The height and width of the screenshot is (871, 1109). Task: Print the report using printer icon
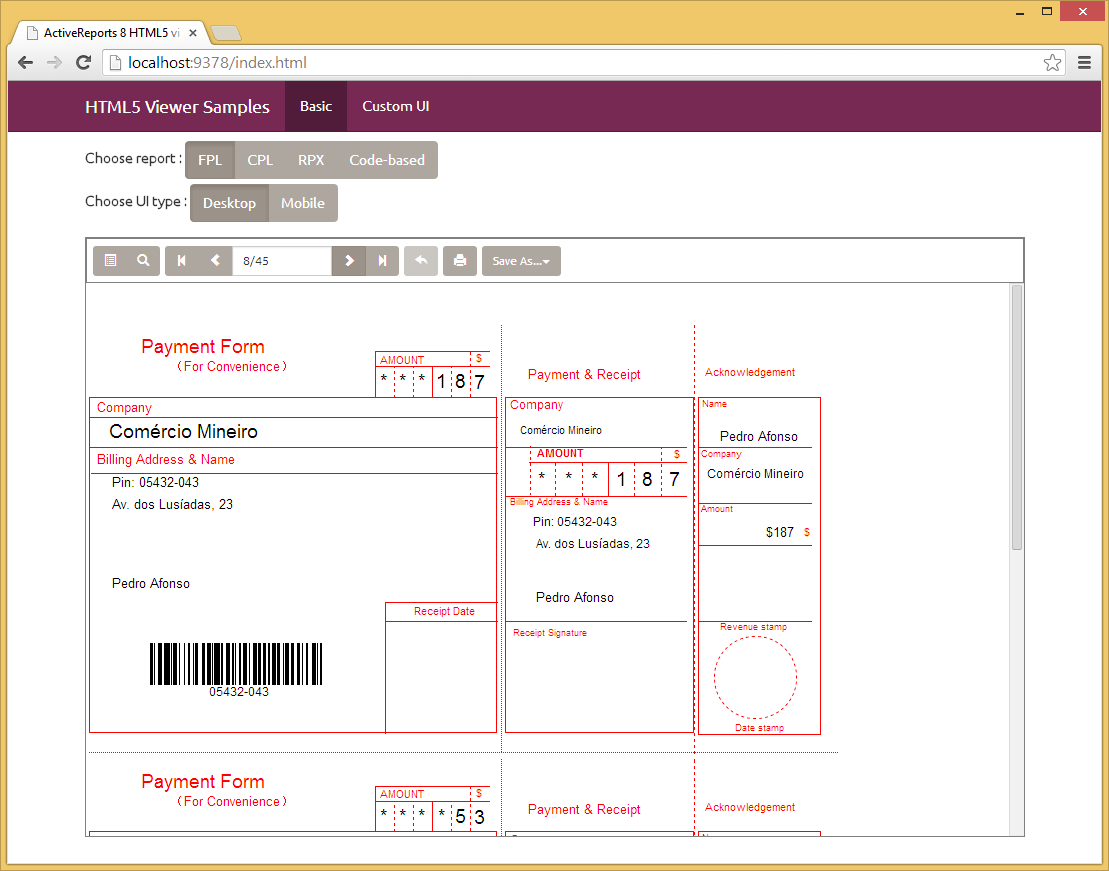point(460,261)
